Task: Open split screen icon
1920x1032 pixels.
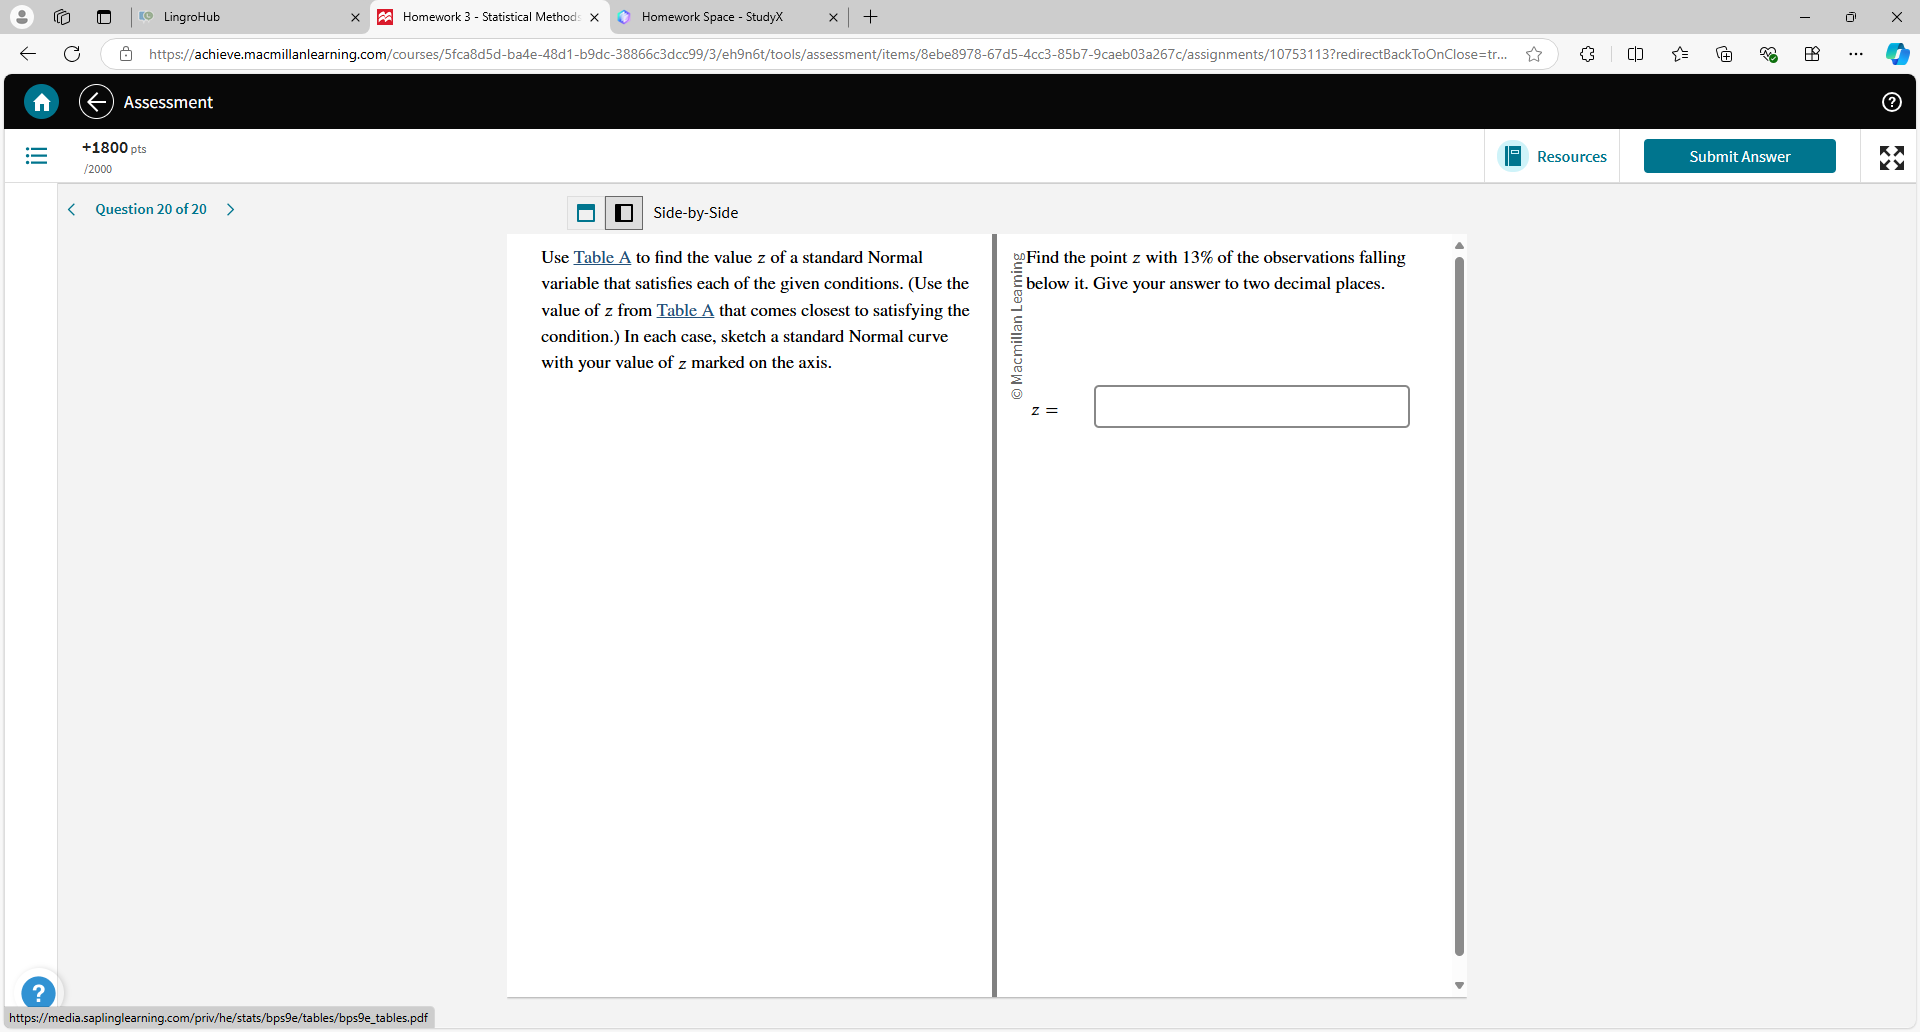Action: [x=1636, y=54]
